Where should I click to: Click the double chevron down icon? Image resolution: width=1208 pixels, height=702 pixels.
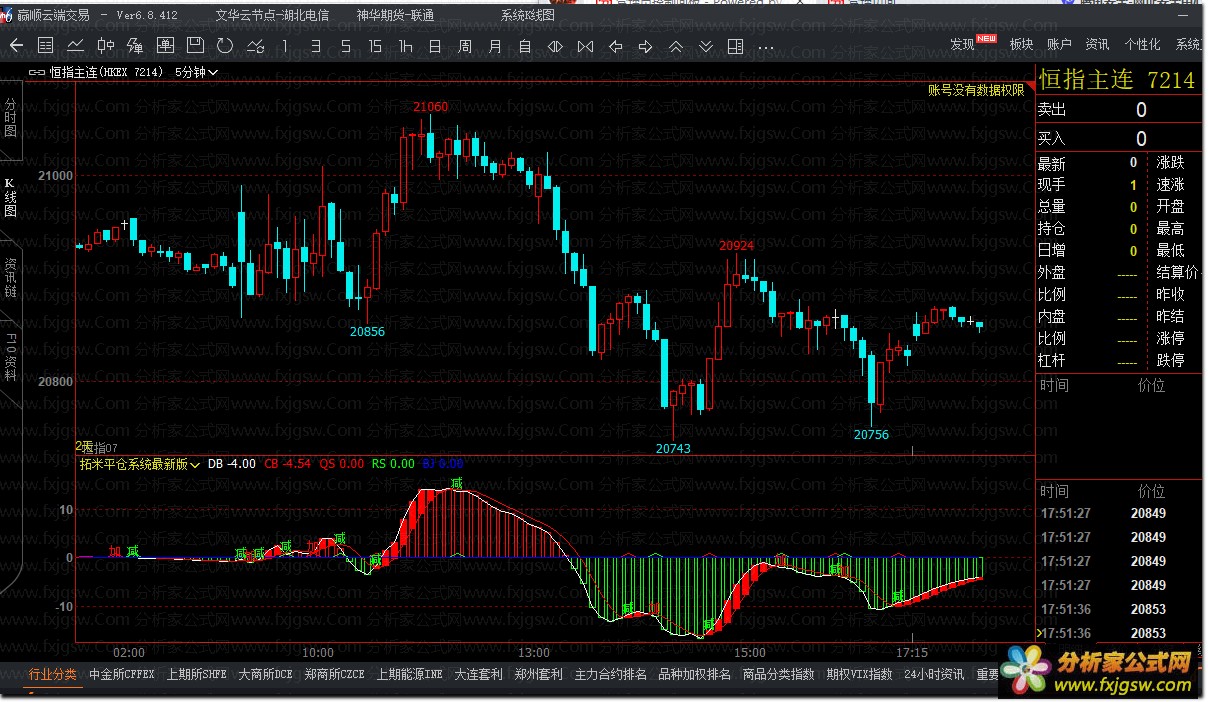pos(706,46)
